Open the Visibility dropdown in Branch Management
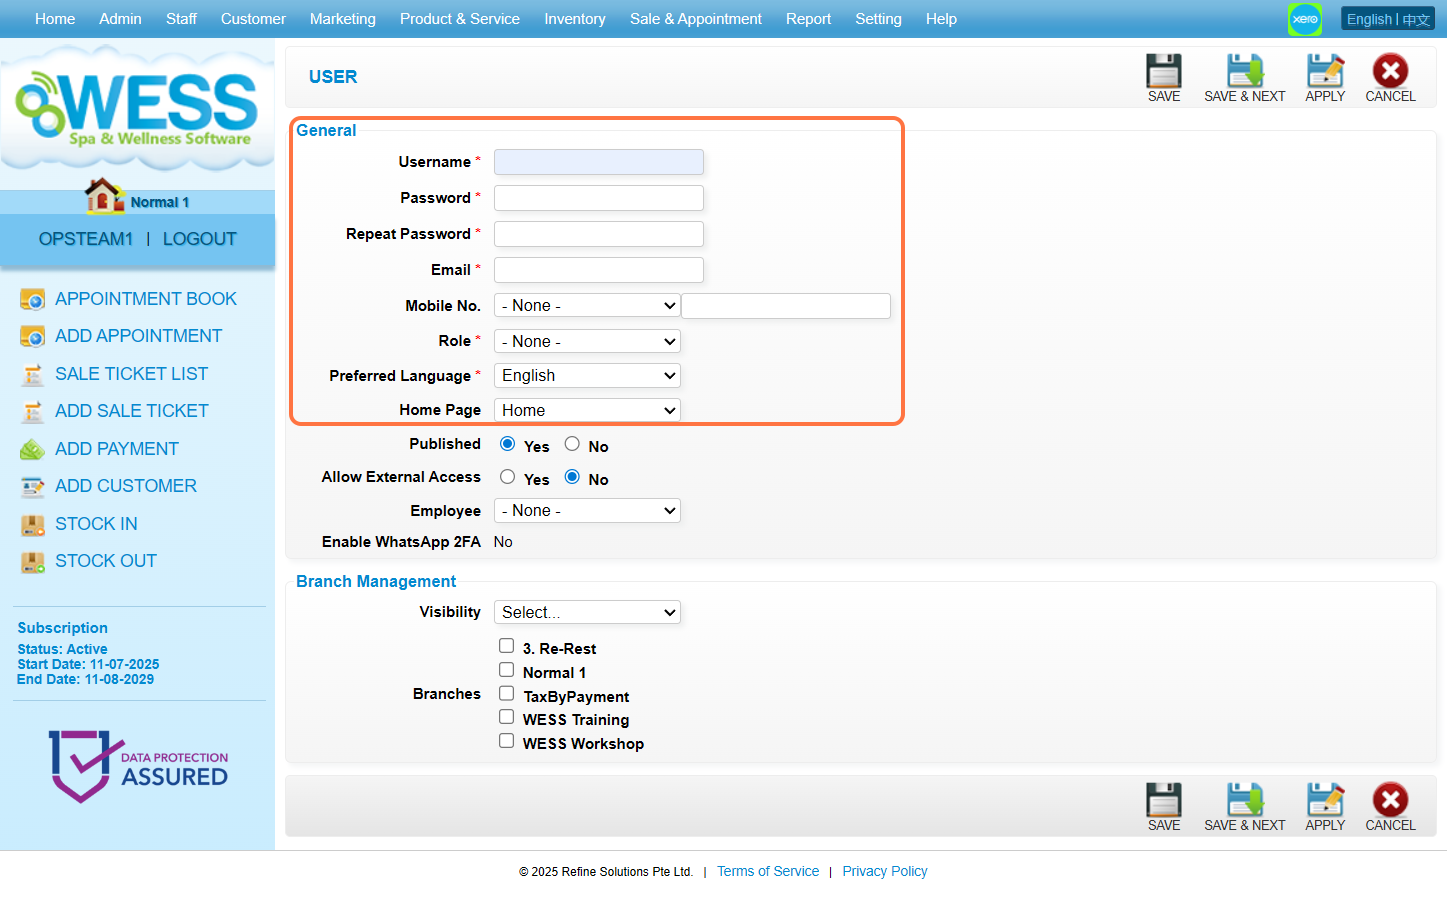1447x912 pixels. click(x=587, y=612)
